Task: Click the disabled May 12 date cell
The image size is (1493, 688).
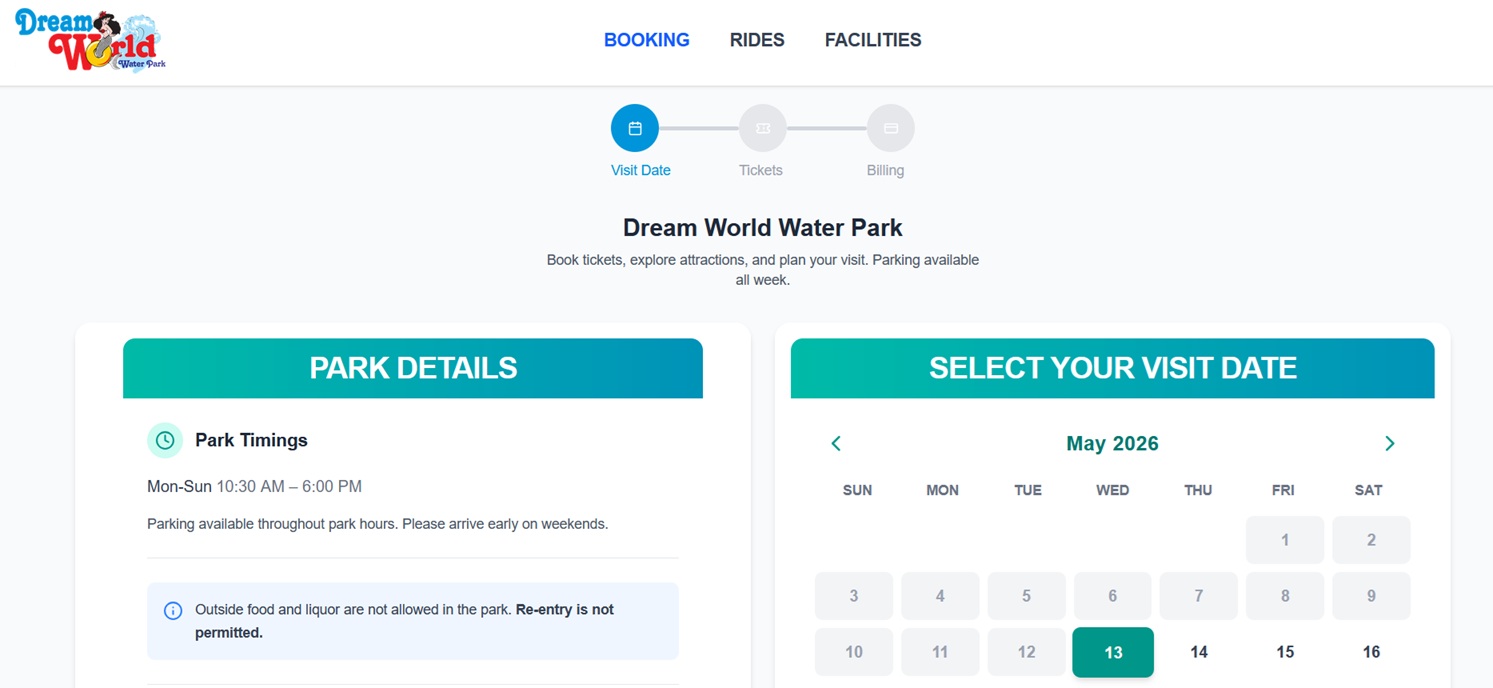Action: (x=1026, y=652)
